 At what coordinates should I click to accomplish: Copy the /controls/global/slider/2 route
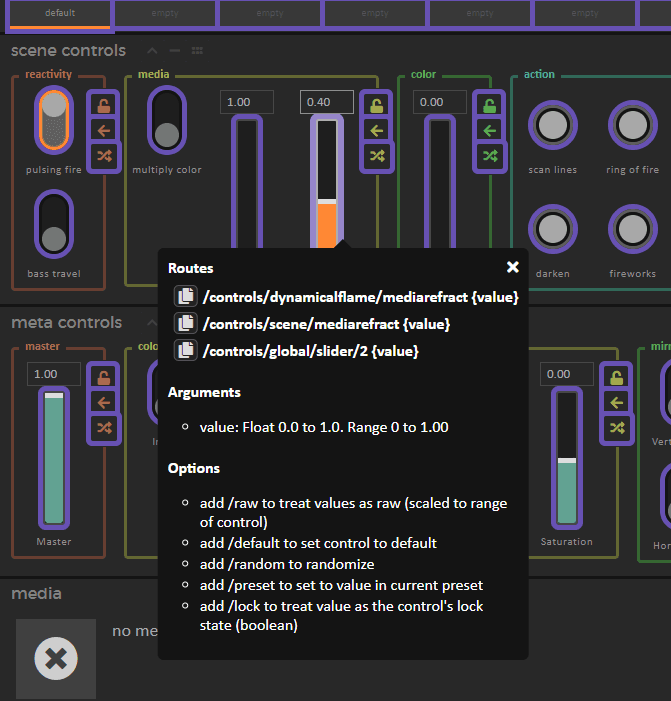185,350
